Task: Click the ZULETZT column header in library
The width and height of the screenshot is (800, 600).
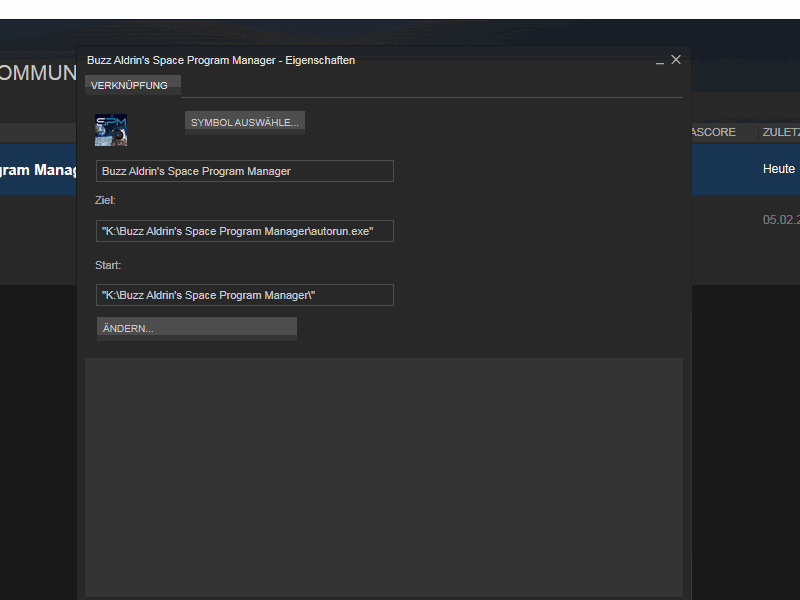Action: point(781,132)
